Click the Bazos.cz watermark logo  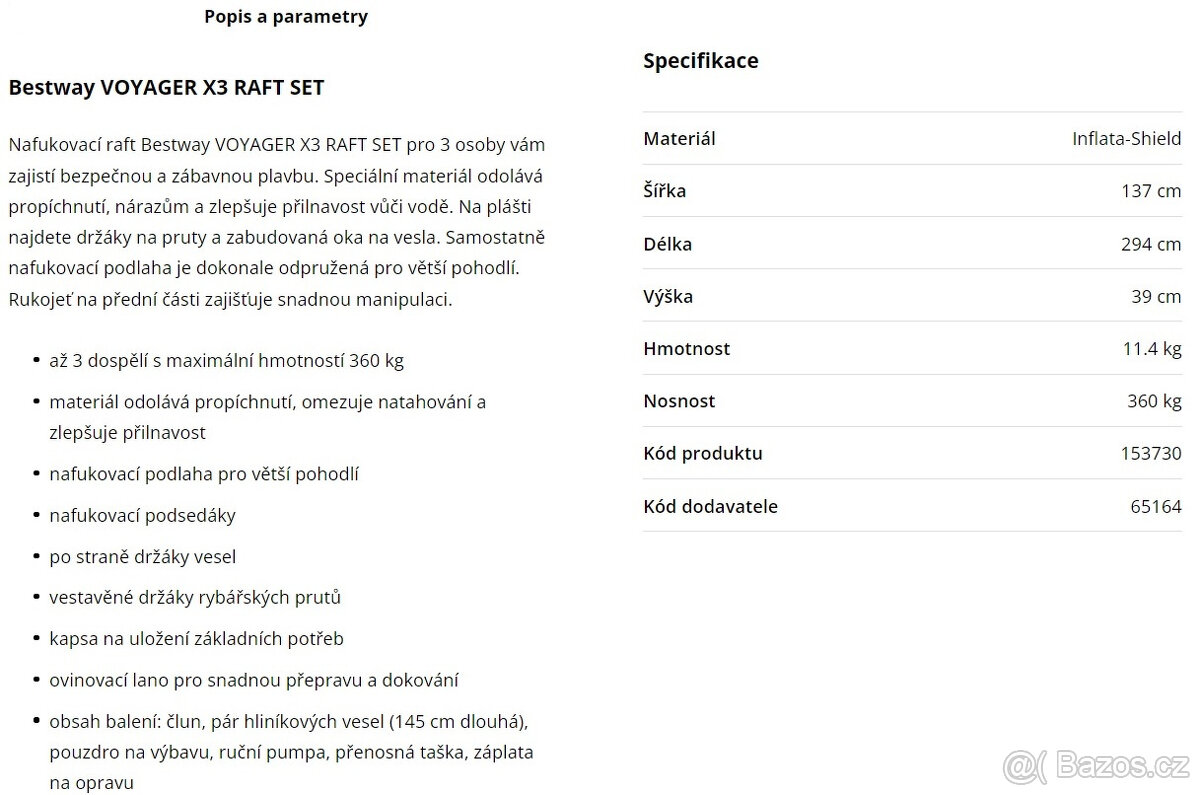(1097, 764)
